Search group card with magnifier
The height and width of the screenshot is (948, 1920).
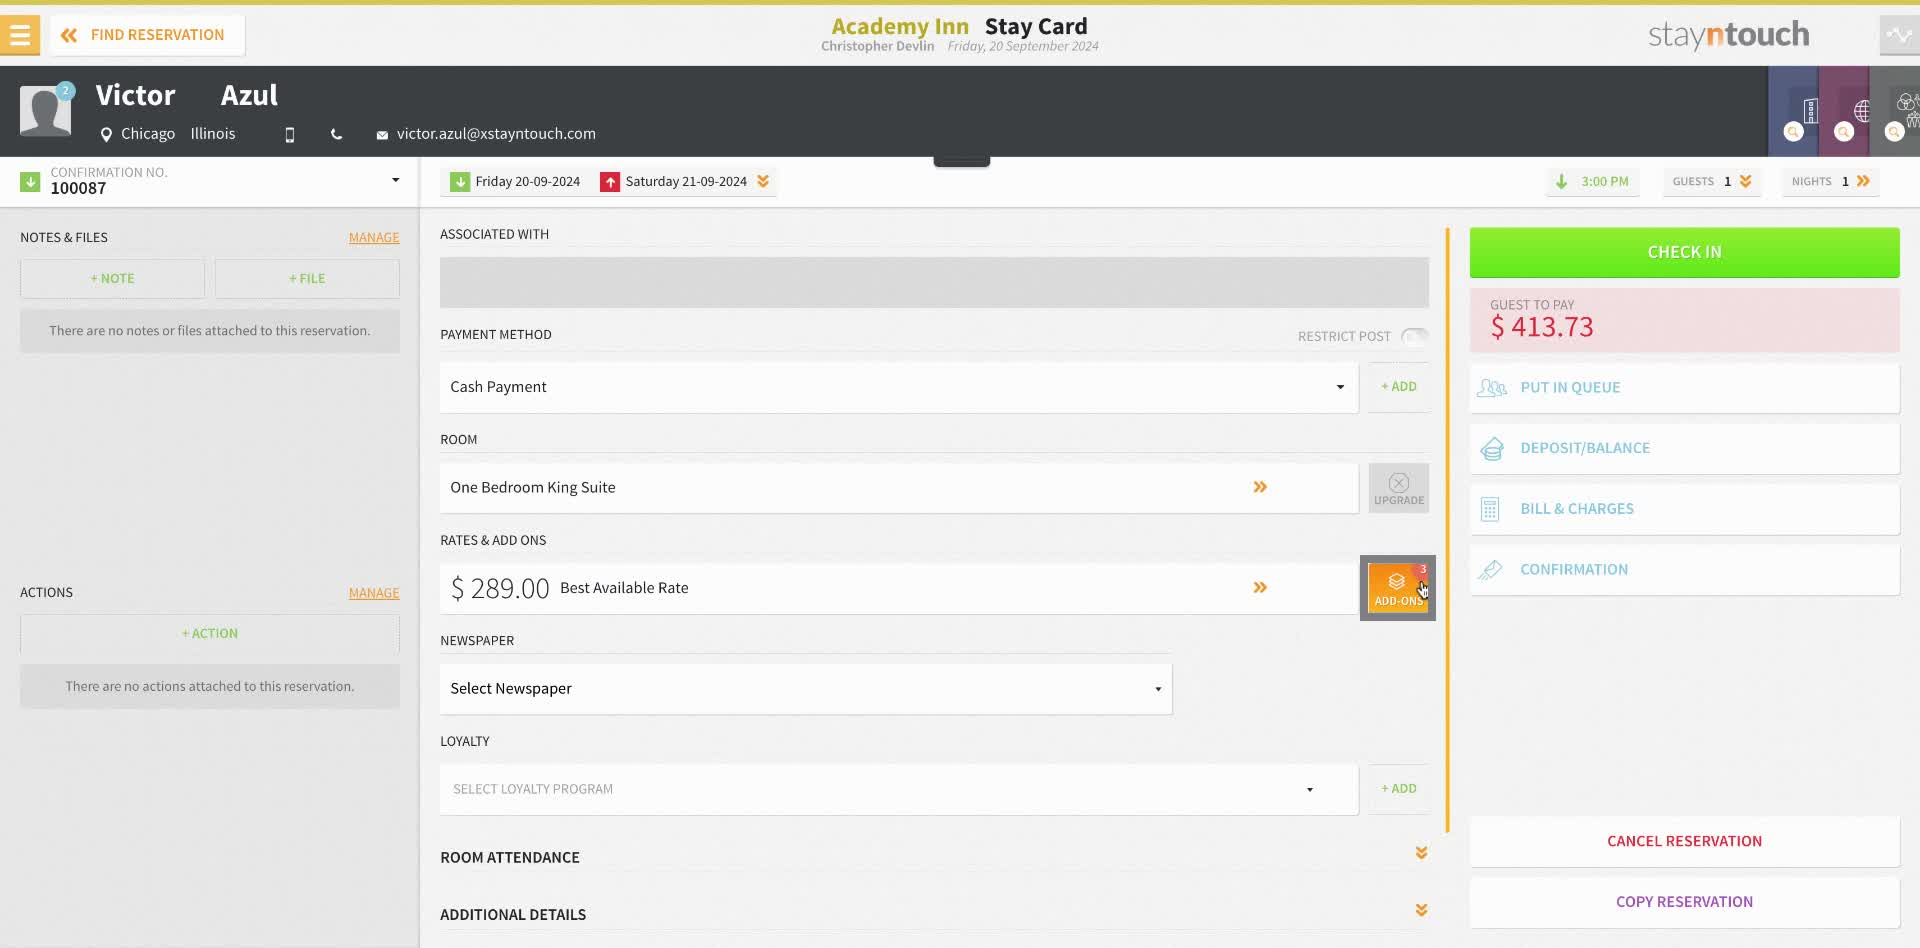(1894, 132)
